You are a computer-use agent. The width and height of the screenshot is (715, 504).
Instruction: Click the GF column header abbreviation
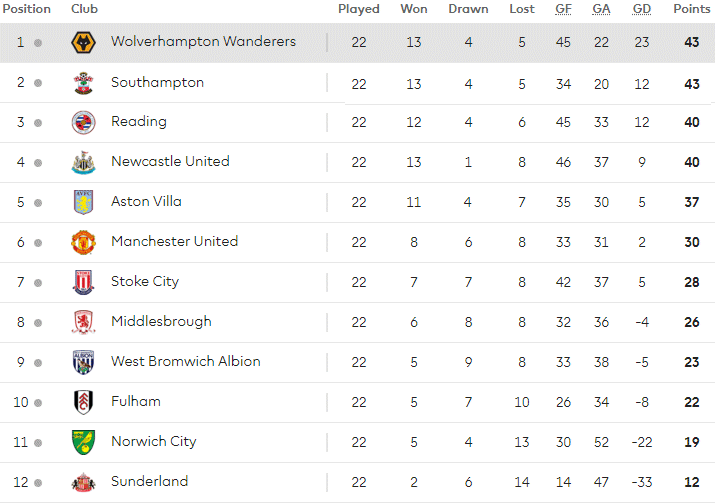point(563,9)
